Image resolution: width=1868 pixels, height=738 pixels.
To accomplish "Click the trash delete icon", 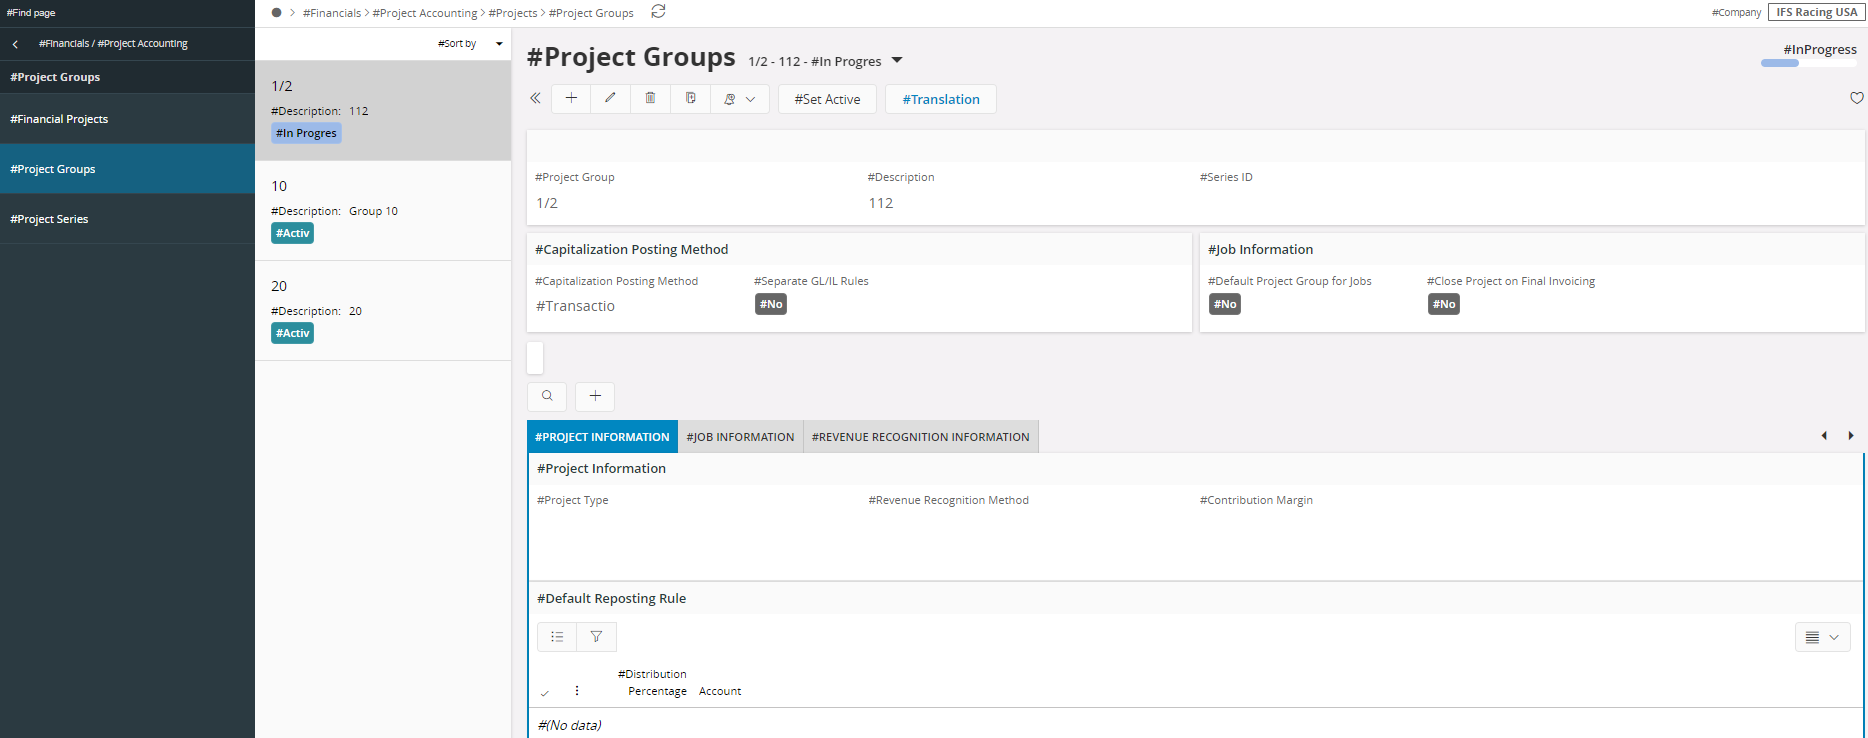I will point(650,98).
